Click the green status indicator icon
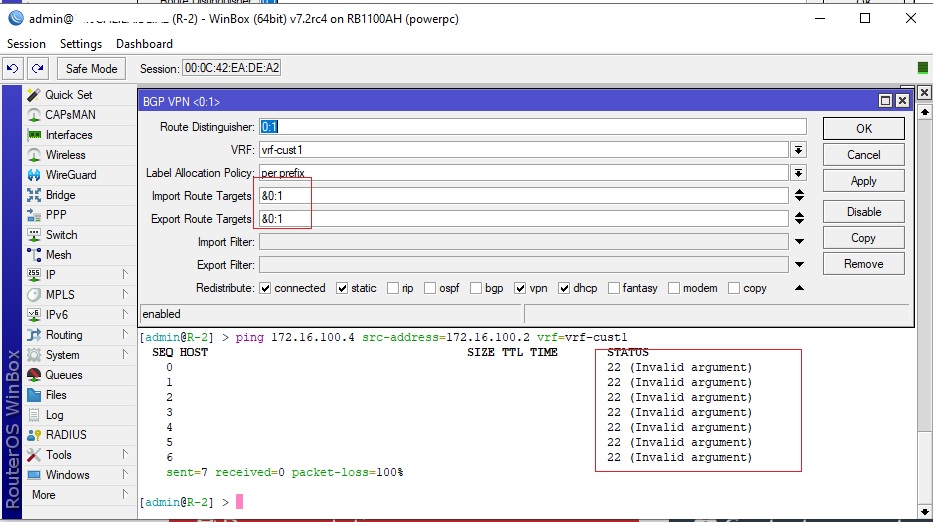The height and width of the screenshot is (522, 933). [x=922, y=68]
